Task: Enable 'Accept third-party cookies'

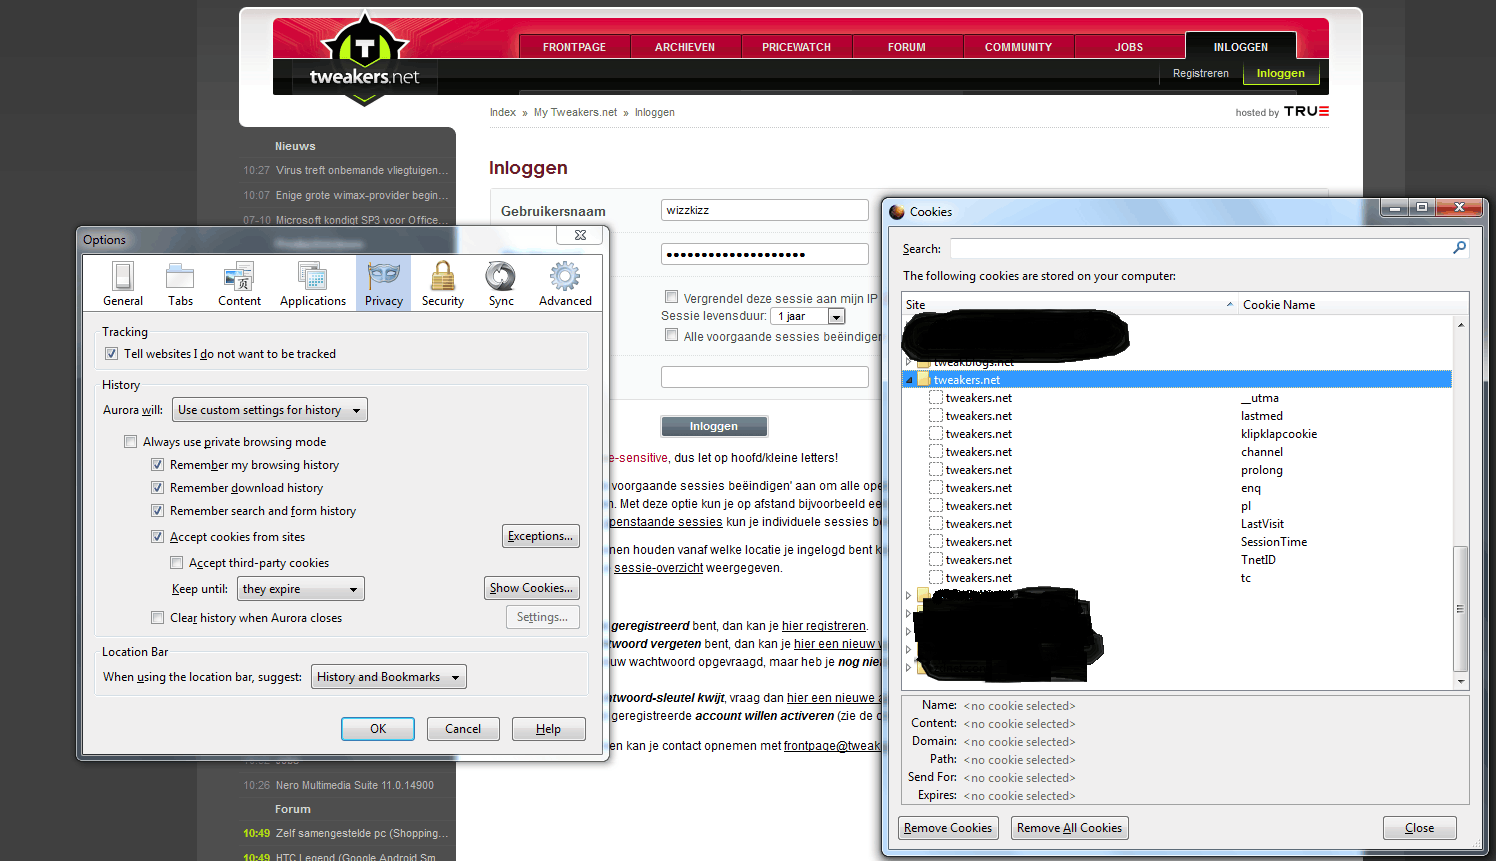Action: point(176,563)
